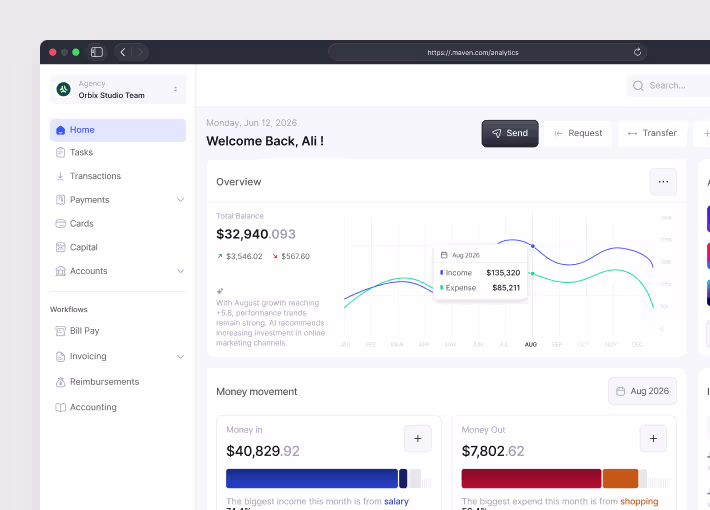Click the Transfer arrows icon

[x=633, y=133]
